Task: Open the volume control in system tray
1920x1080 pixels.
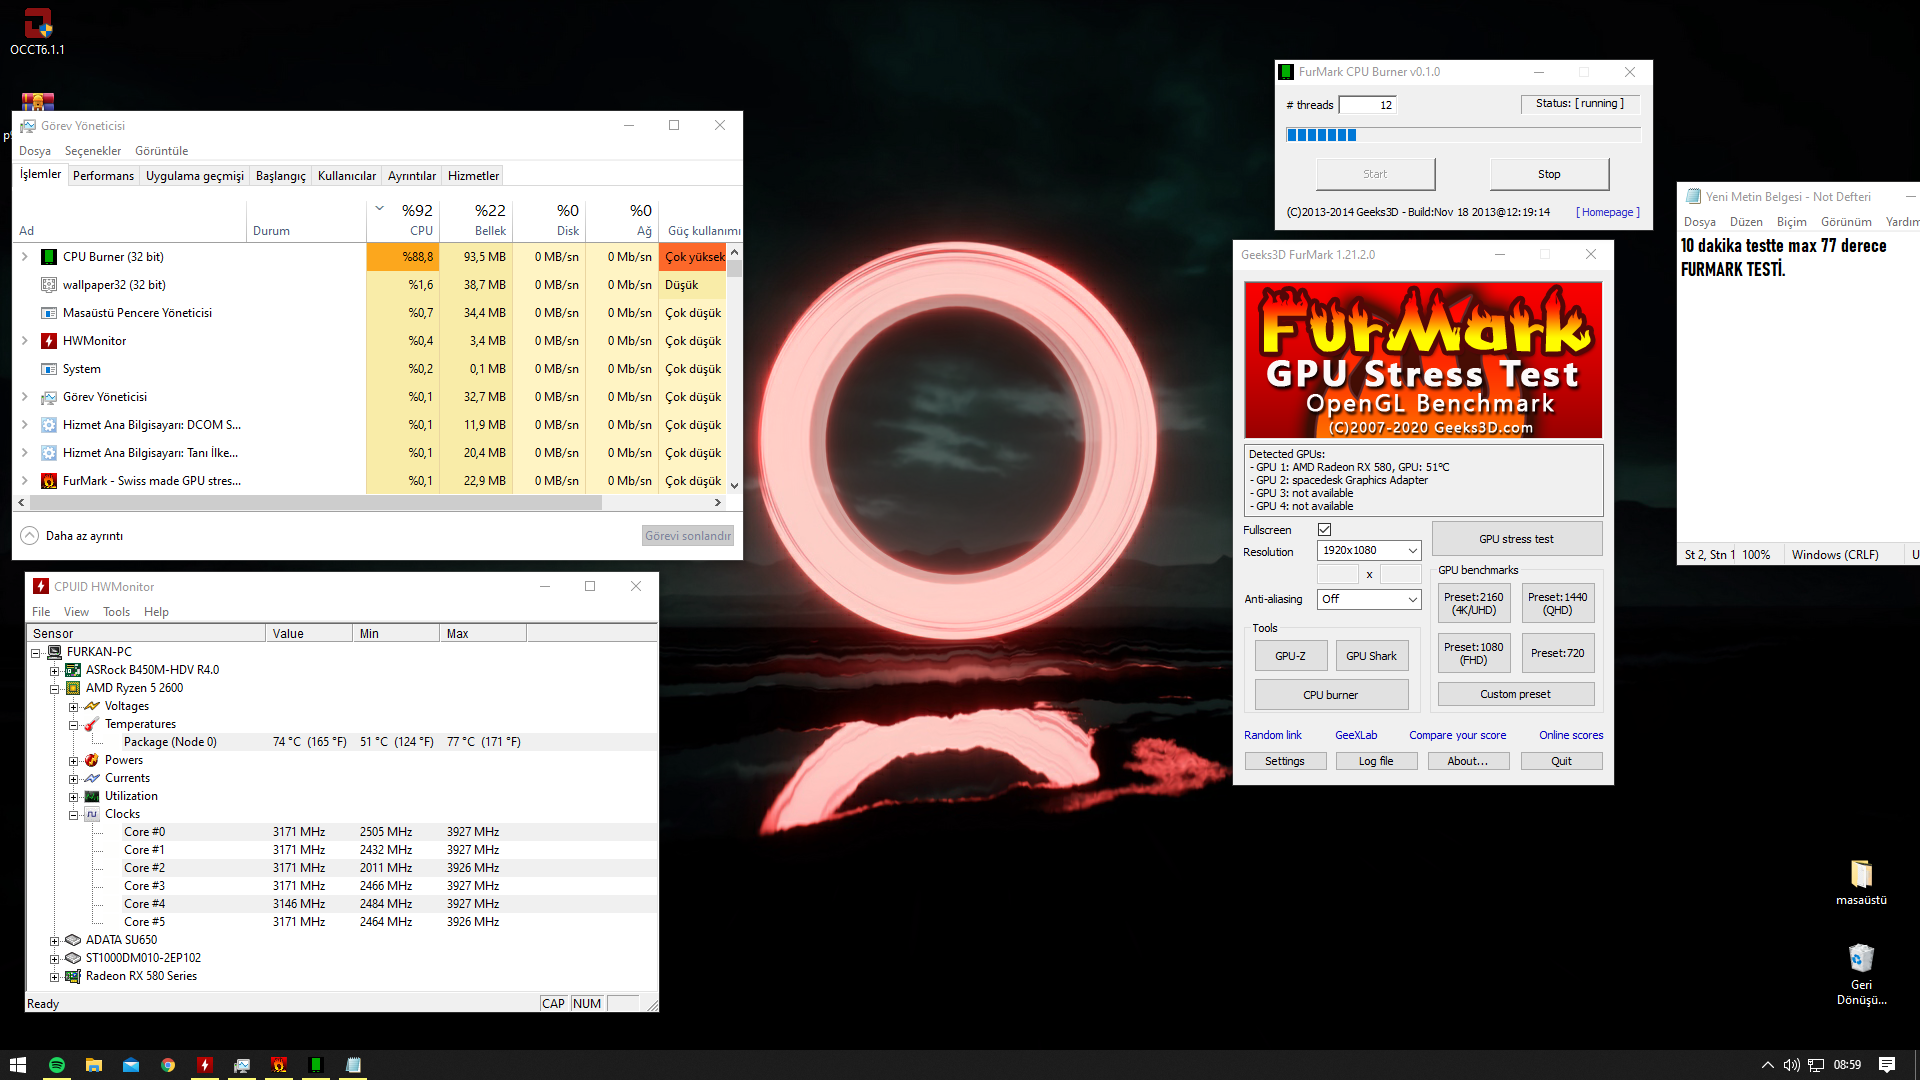Action: click(1791, 1065)
